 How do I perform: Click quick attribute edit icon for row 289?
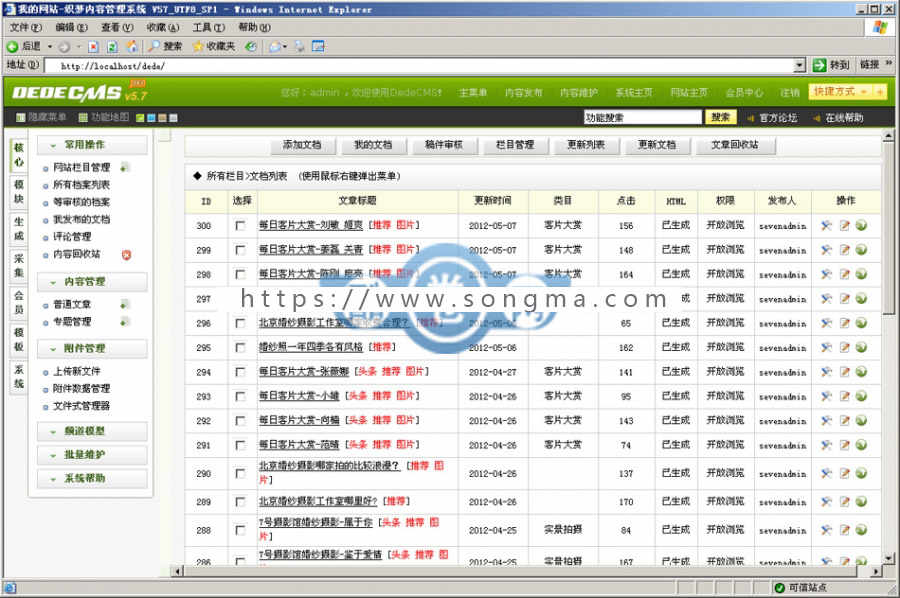click(x=827, y=502)
